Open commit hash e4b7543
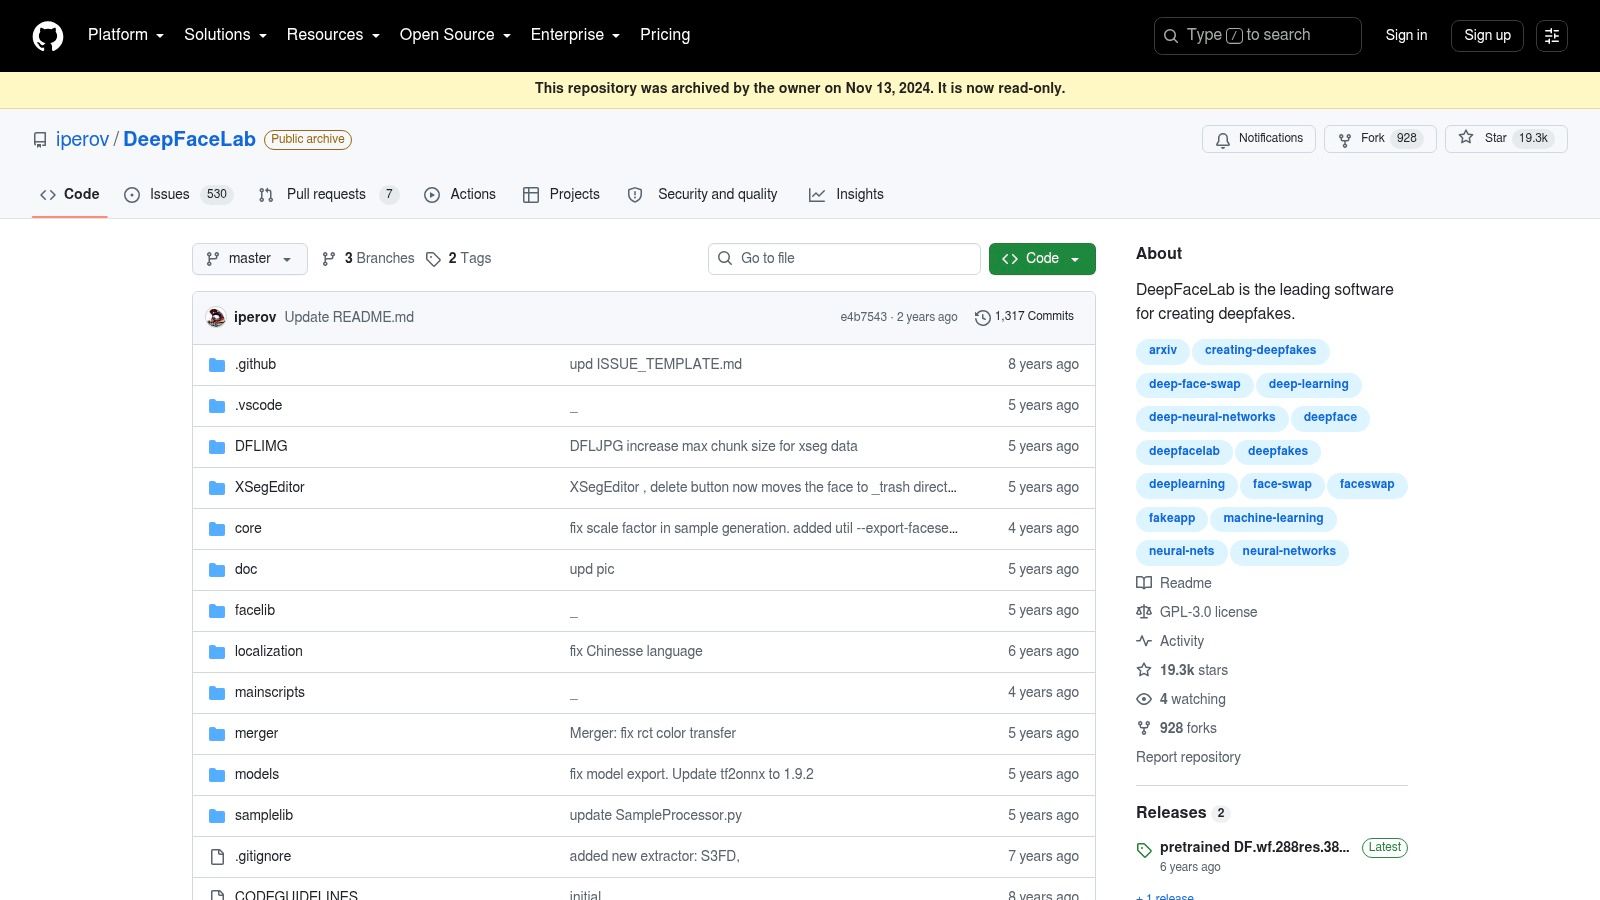The height and width of the screenshot is (900, 1600). pos(863,317)
